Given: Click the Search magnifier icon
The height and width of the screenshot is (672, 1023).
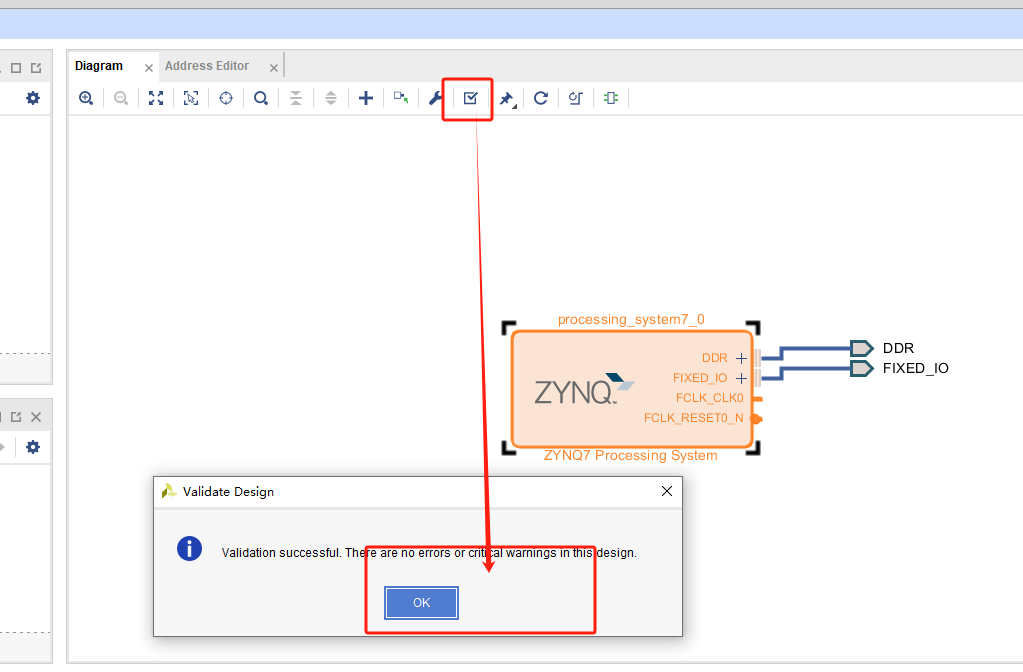Looking at the screenshot, I should pyautogui.click(x=261, y=98).
